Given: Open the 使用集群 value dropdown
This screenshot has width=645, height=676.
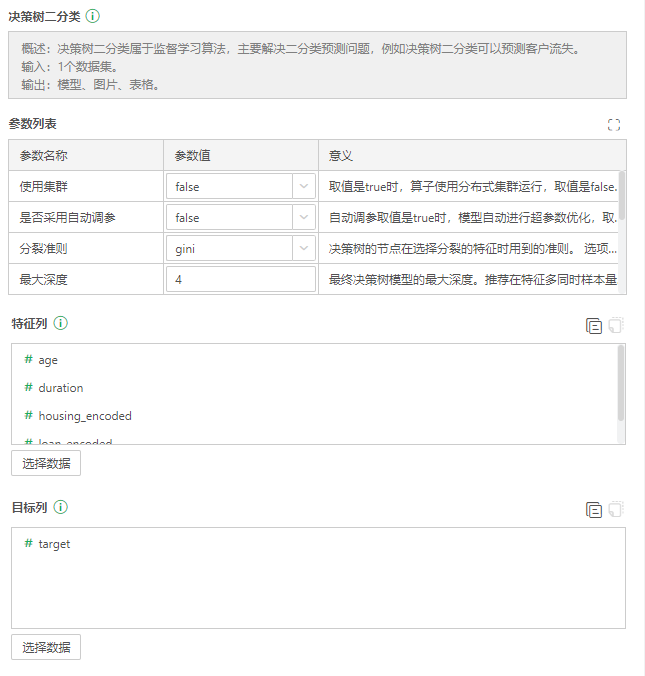Looking at the screenshot, I should pyautogui.click(x=241, y=186).
